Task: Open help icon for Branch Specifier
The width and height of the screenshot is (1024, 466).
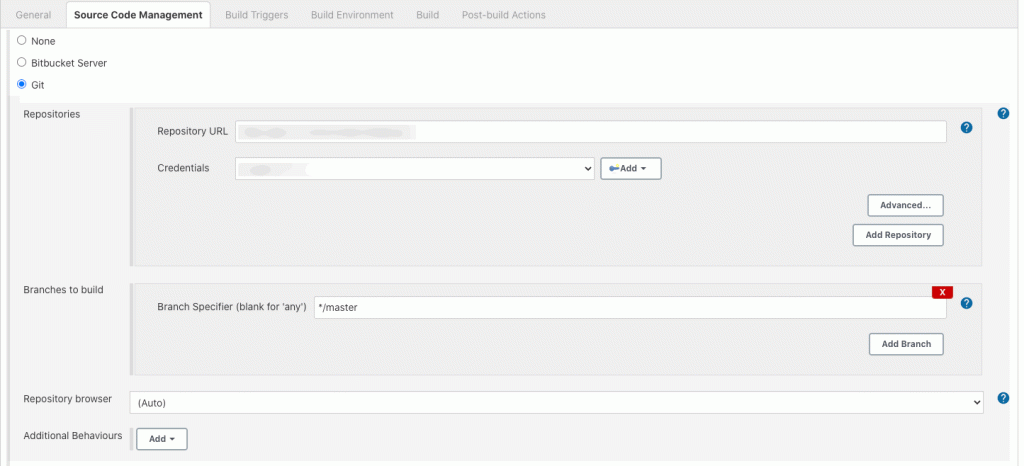Action: (x=966, y=303)
